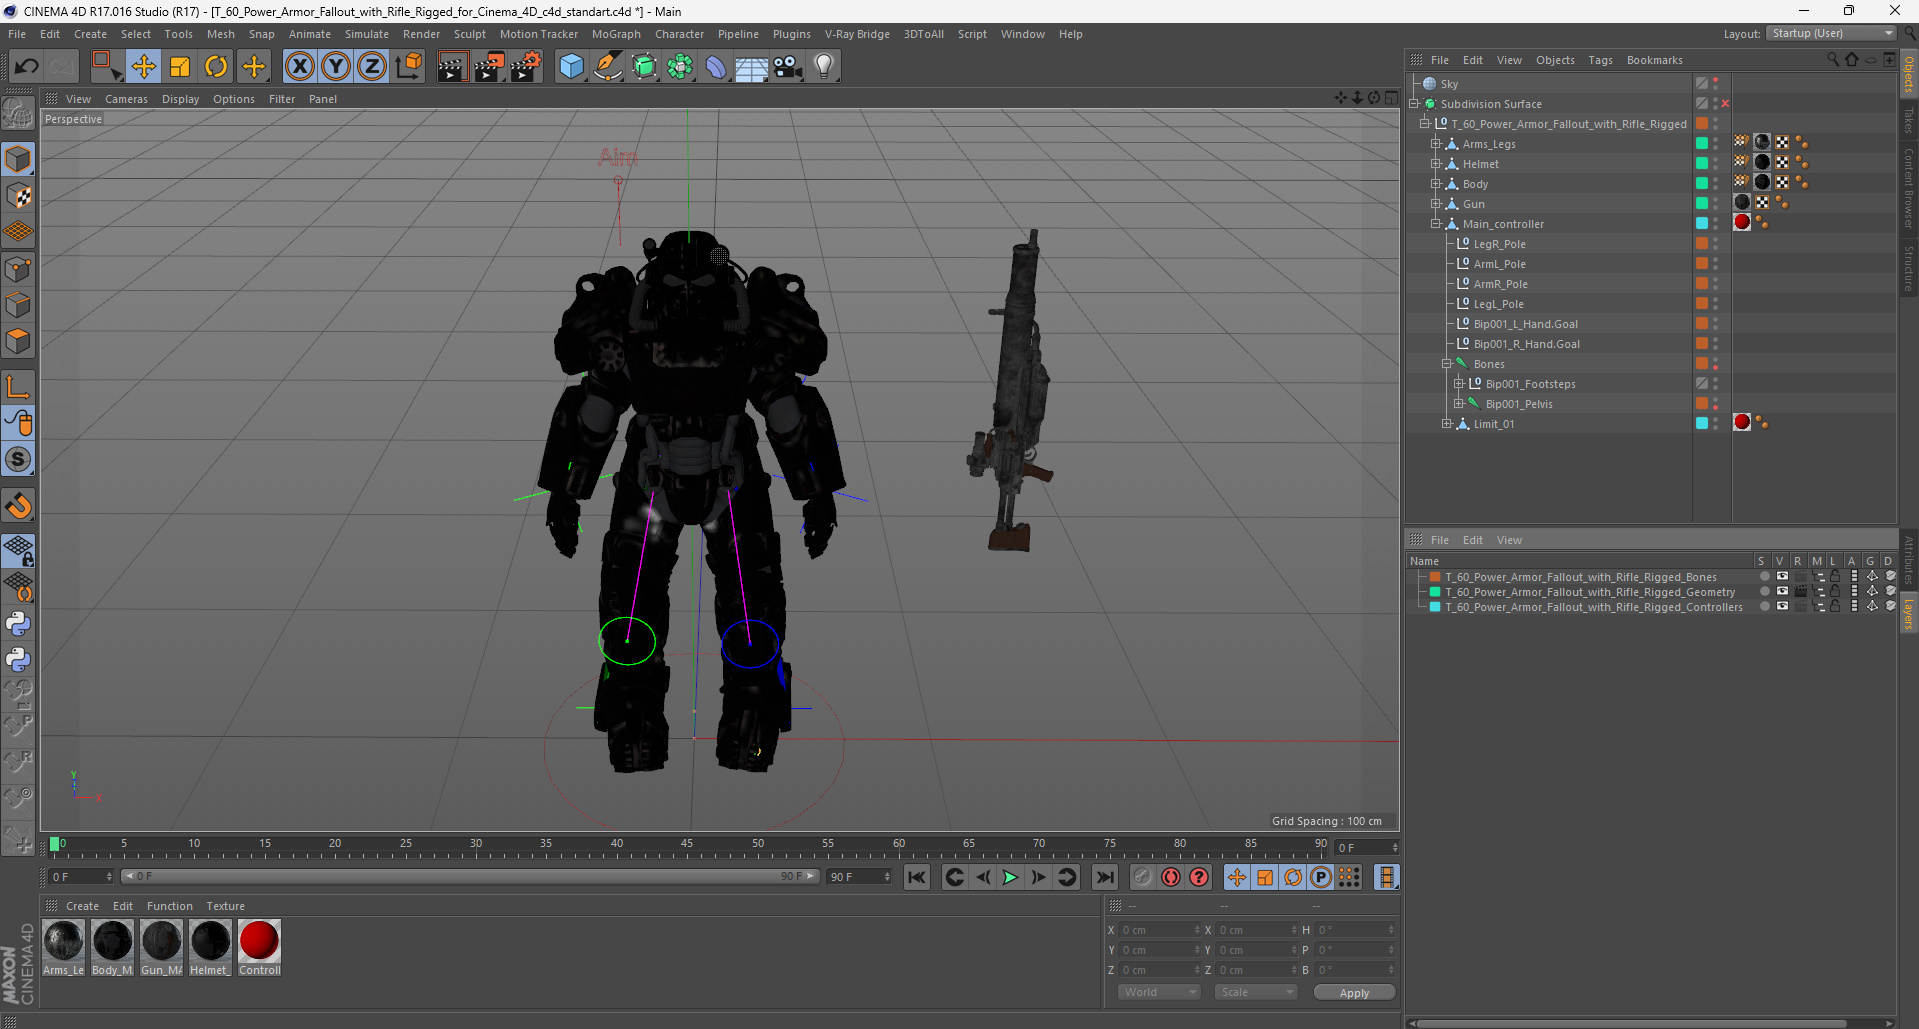Expand the Limit_01 object

[x=1447, y=424]
